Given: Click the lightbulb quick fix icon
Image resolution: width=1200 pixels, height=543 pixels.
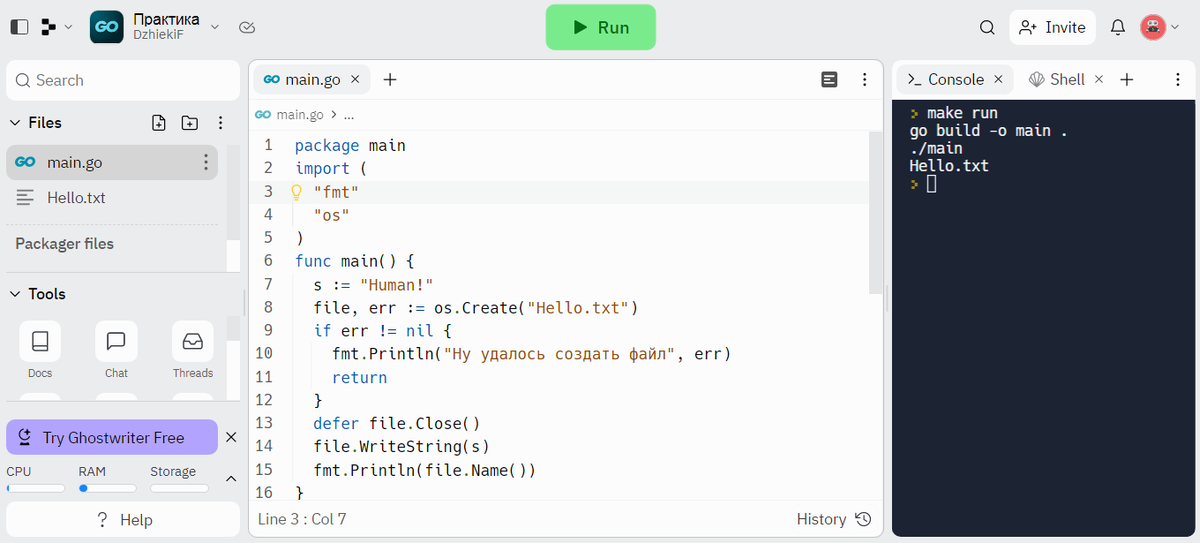Looking at the screenshot, I should [296, 191].
